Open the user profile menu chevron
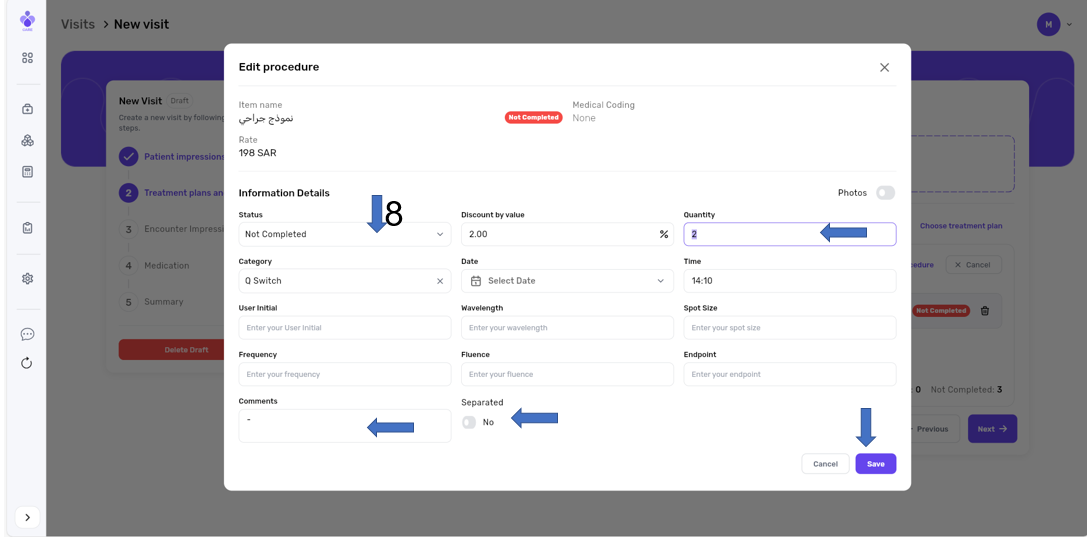 (1069, 25)
